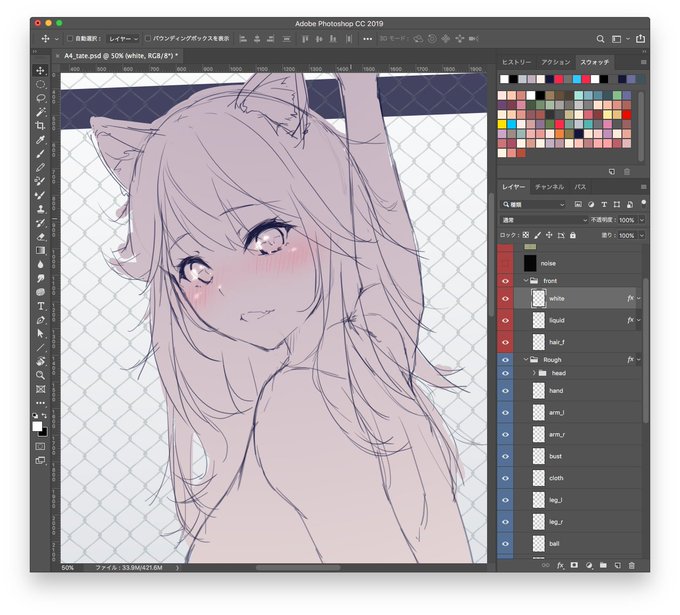Viewport: 680px width, 615px height.
Task: Select the Pen tool
Action: [40, 320]
